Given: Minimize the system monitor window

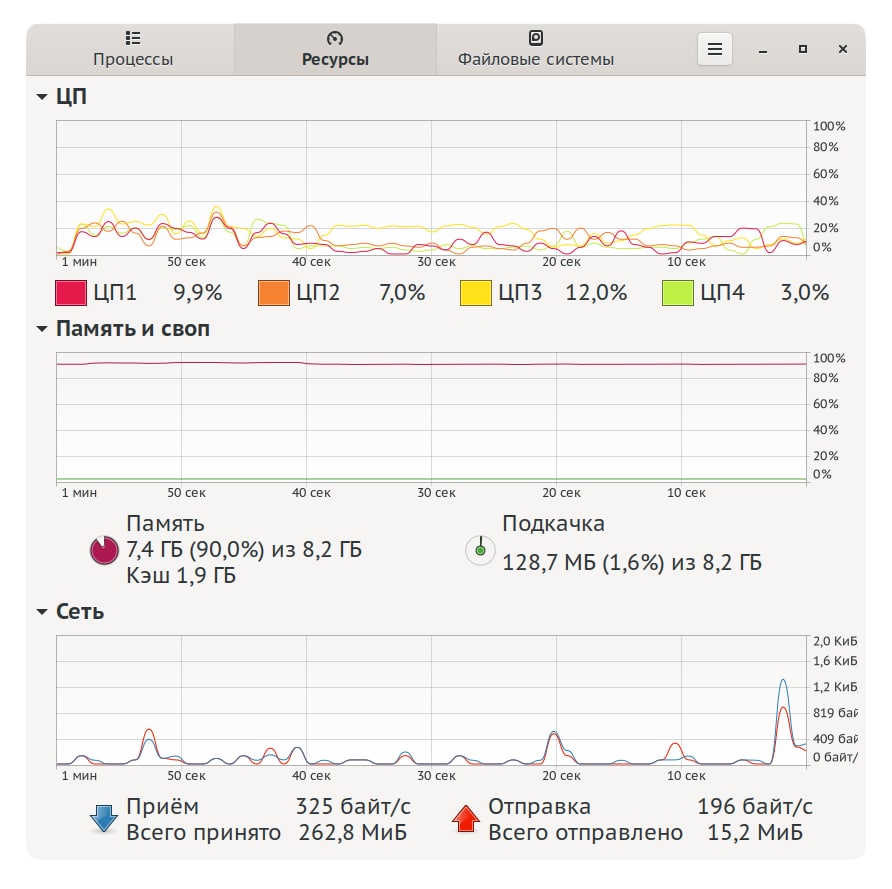Looking at the screenshot, I should point(763,49).
